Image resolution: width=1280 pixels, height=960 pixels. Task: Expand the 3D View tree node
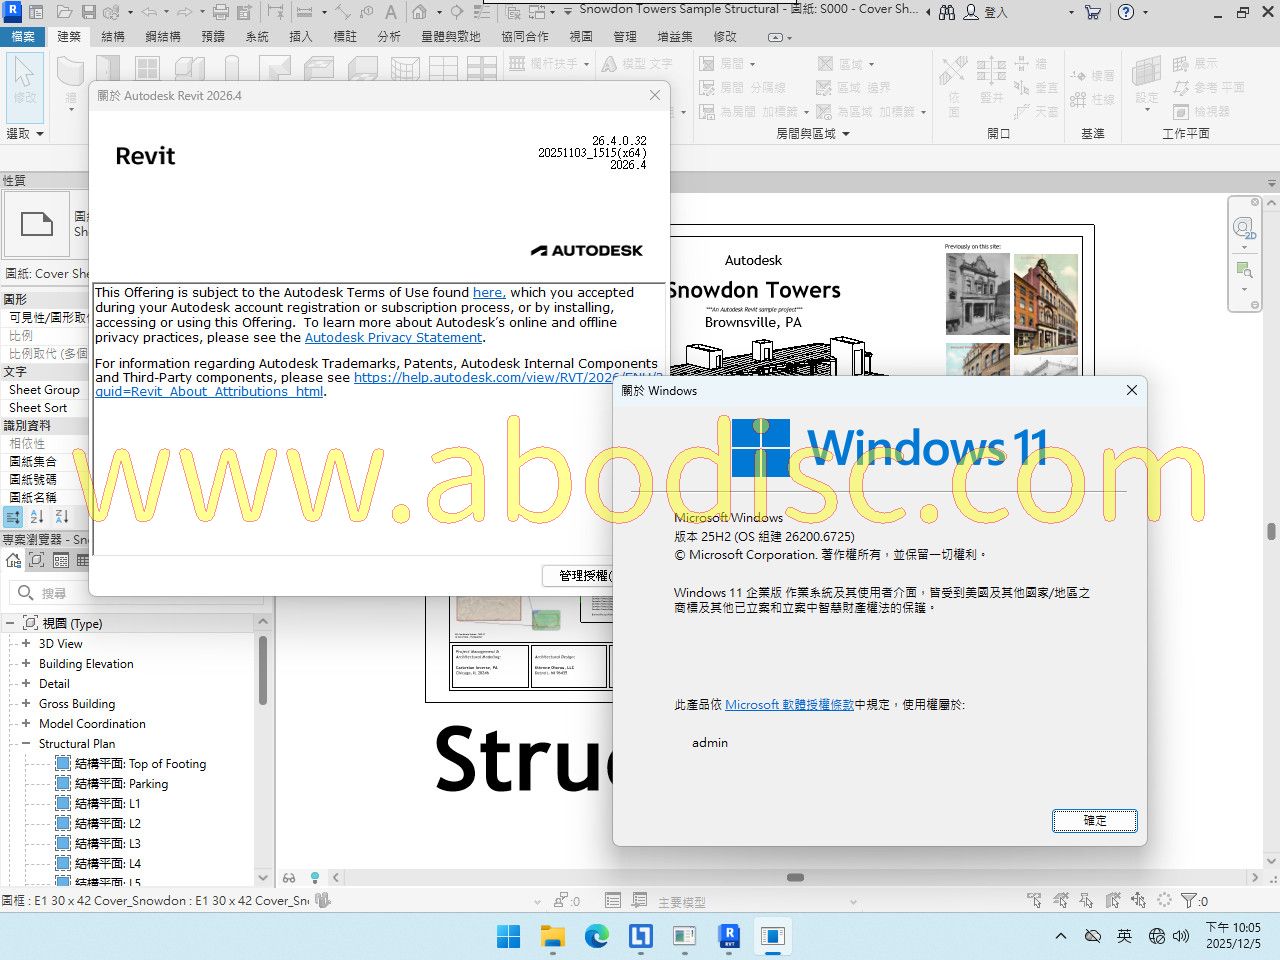pyautogui.click(x=26, y=644)
